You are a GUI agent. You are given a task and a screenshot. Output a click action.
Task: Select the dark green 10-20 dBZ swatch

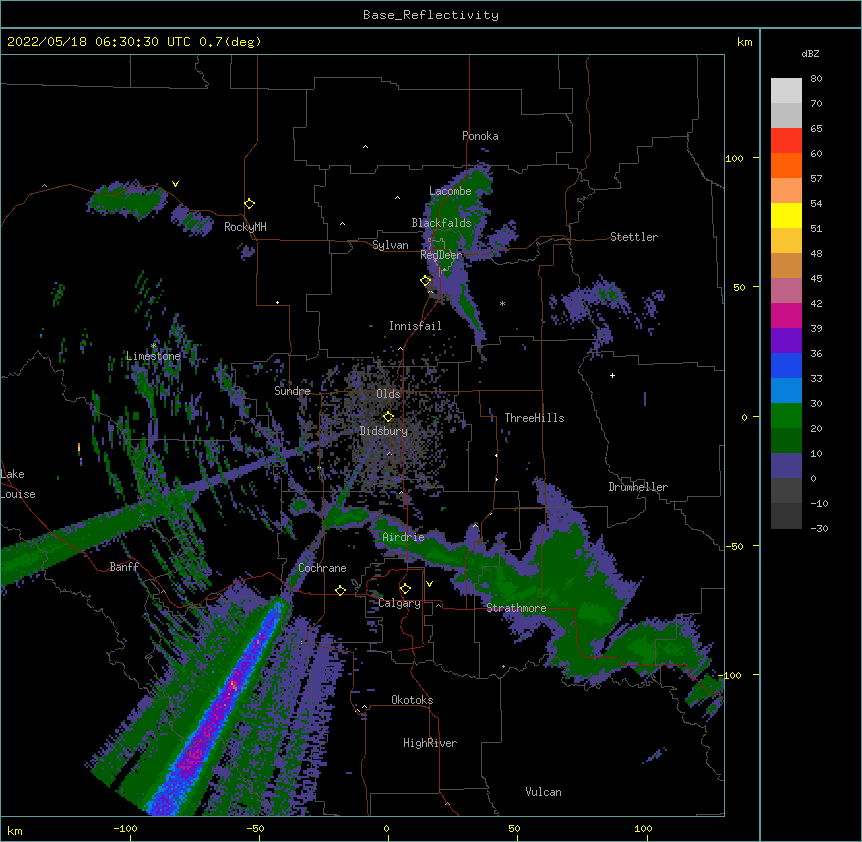[x=786, y=441]
